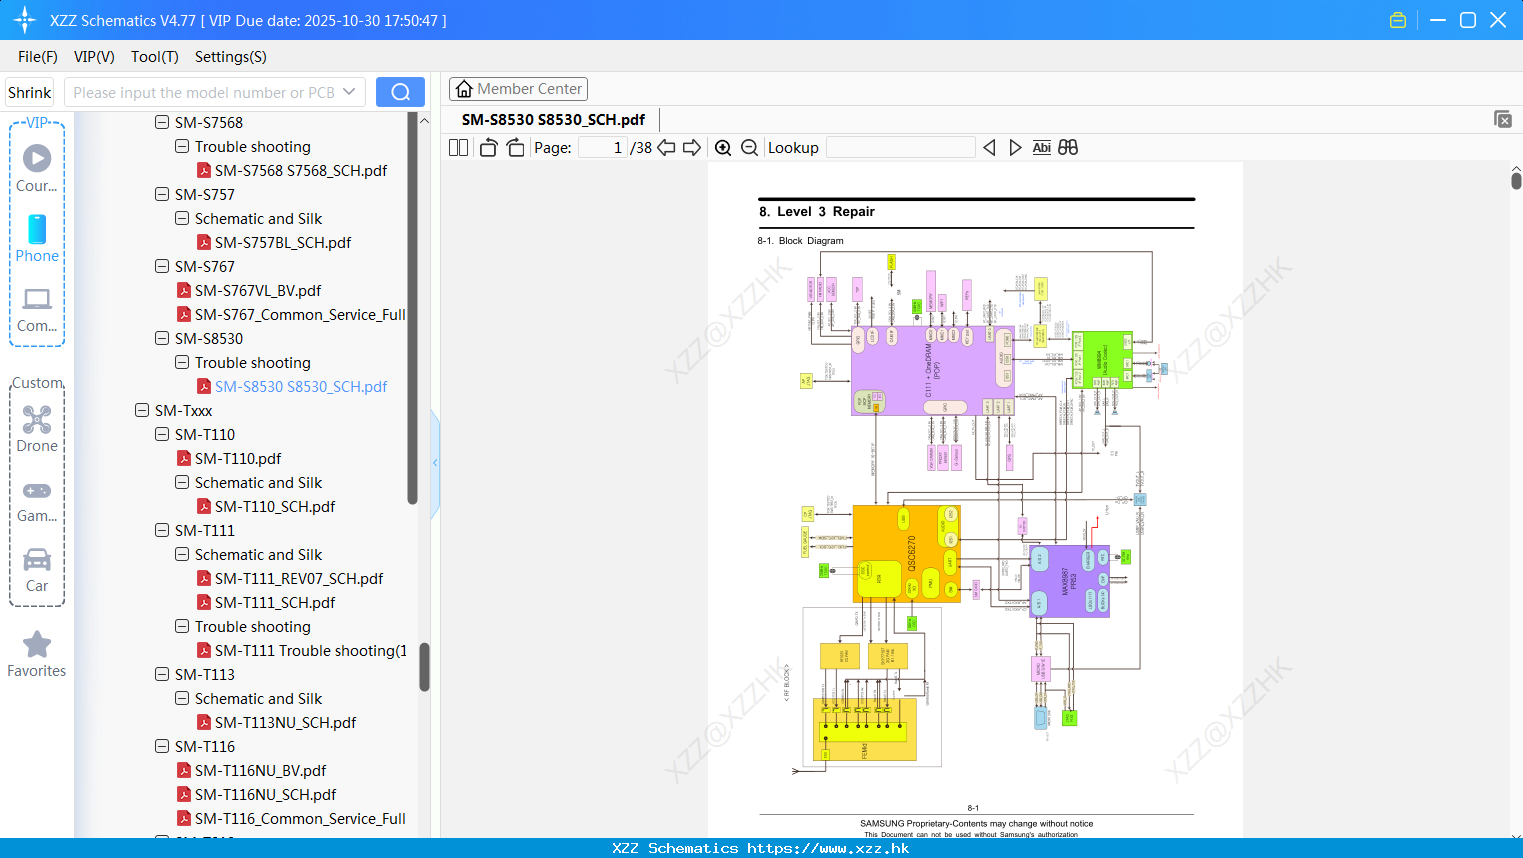Open SM-T116_Common_Service_Full file
The height and width of the screenshot is (858, 1523).
[x=291, y=819]
